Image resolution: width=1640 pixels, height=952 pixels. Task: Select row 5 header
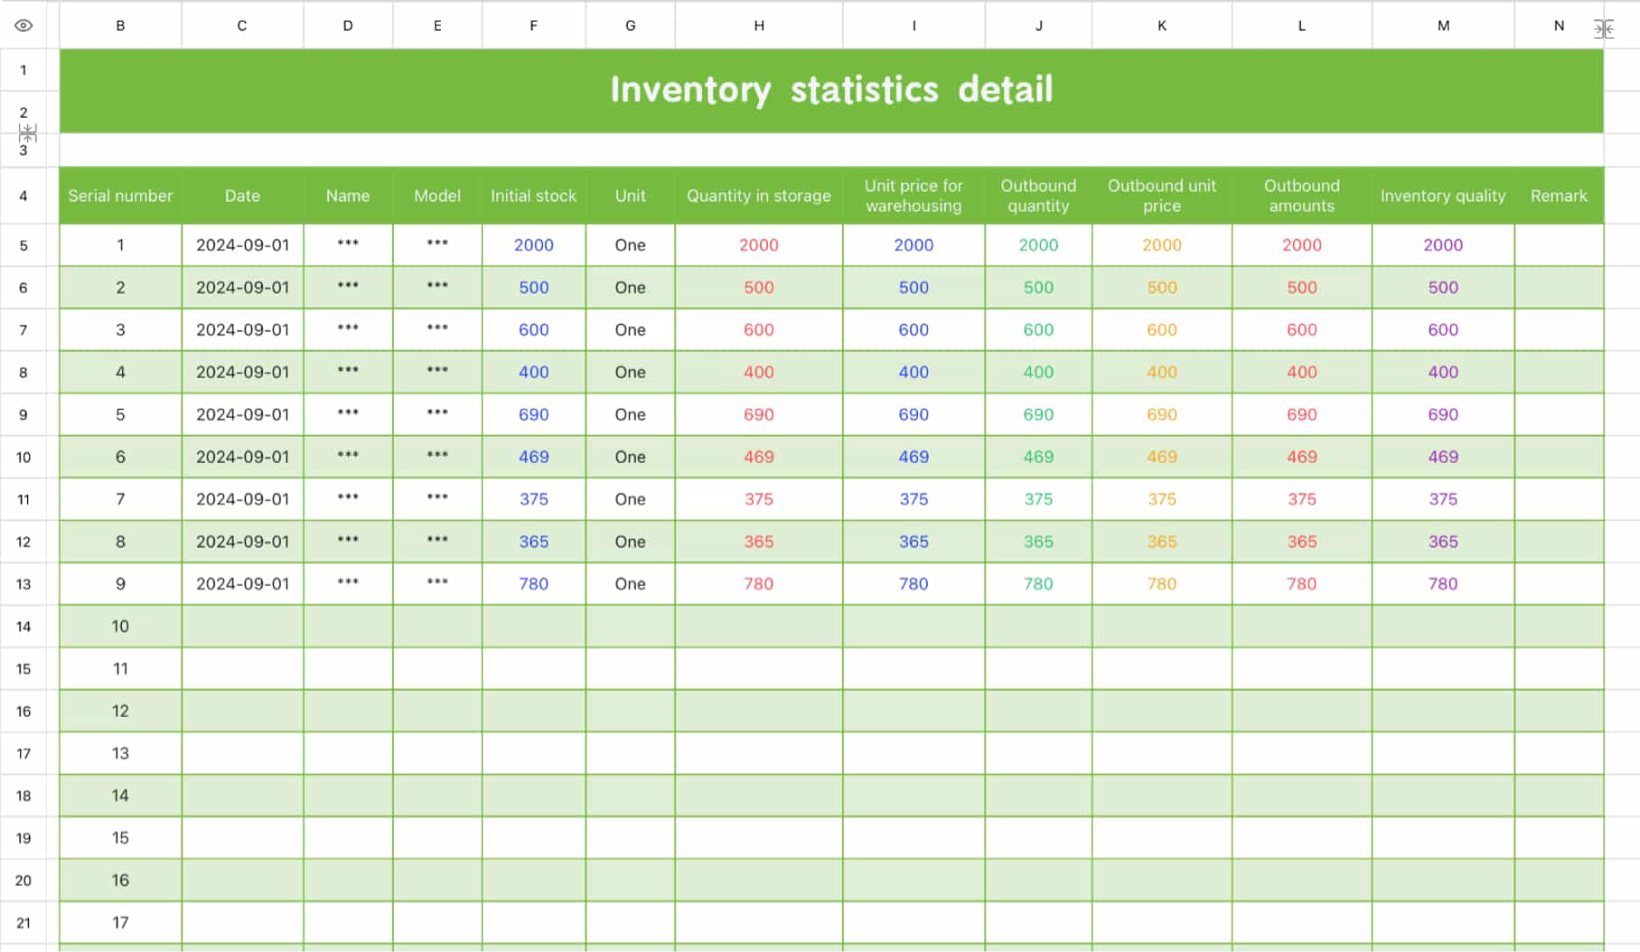pos(23,245)
